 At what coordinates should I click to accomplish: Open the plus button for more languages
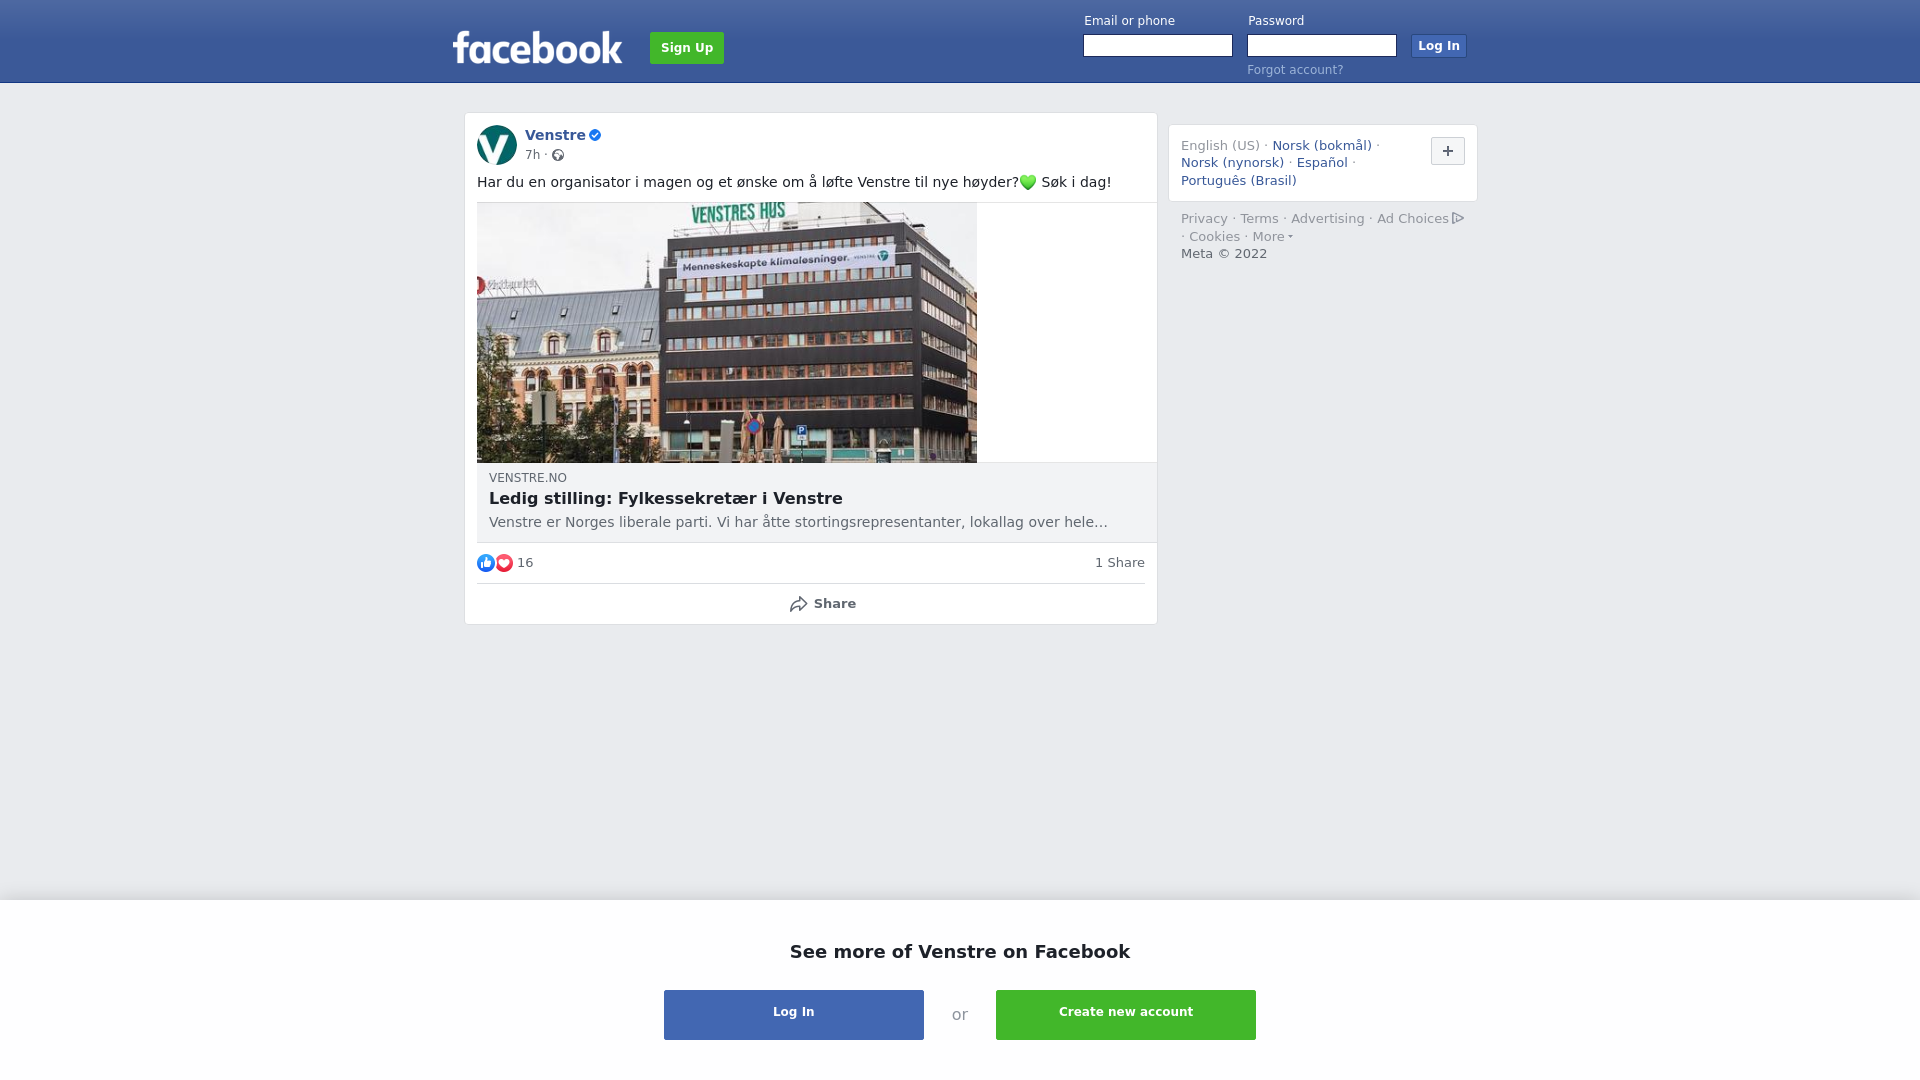pos(1448,151)
